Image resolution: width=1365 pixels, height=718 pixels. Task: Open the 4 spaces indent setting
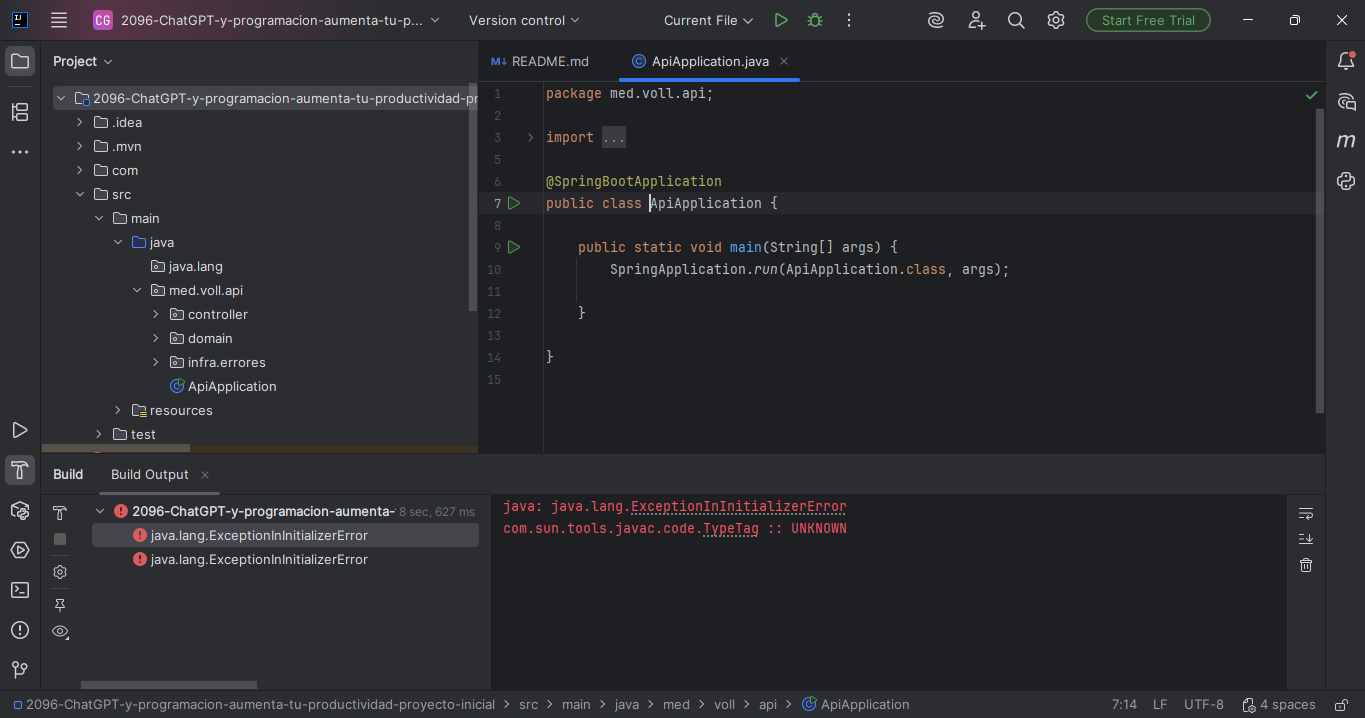(x=1280, y=704)
